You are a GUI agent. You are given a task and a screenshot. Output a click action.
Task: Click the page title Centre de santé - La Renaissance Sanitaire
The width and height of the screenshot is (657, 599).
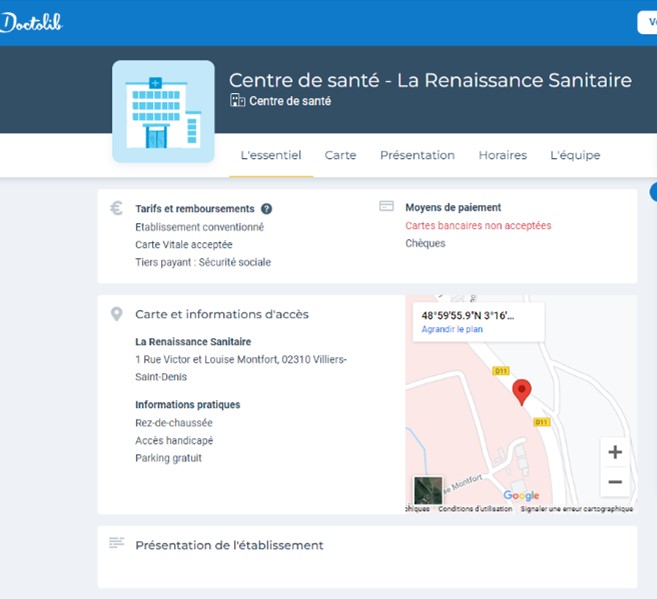[x=430, y=80]
